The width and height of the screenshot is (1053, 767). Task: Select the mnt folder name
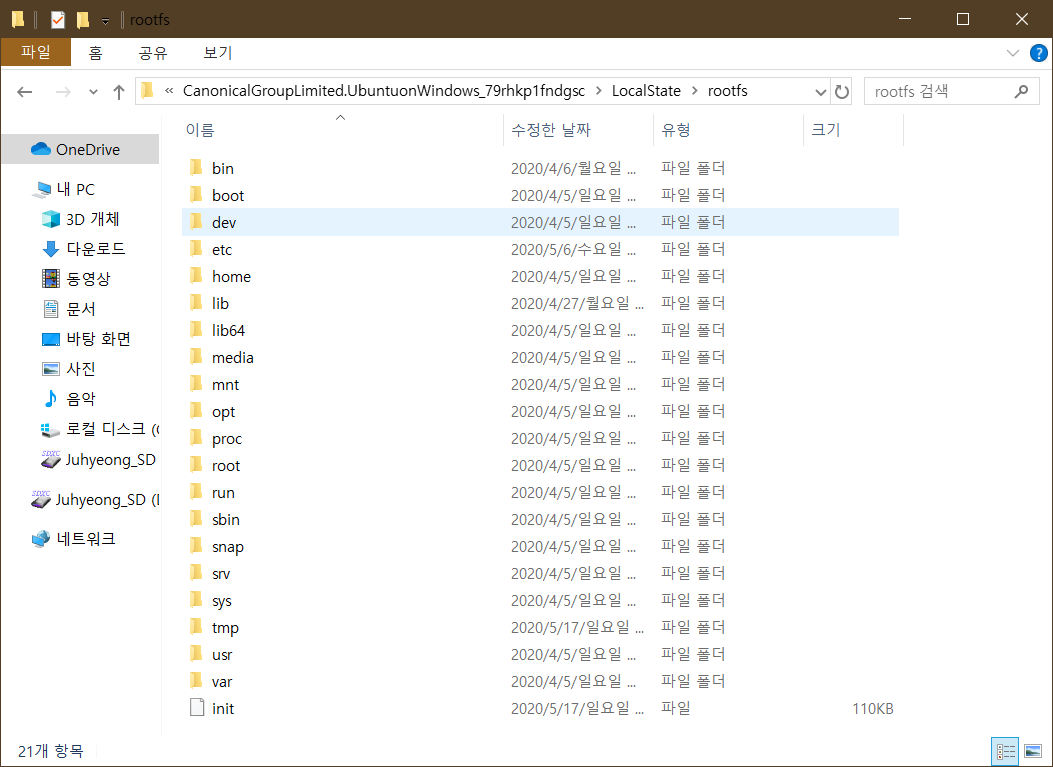225,384
